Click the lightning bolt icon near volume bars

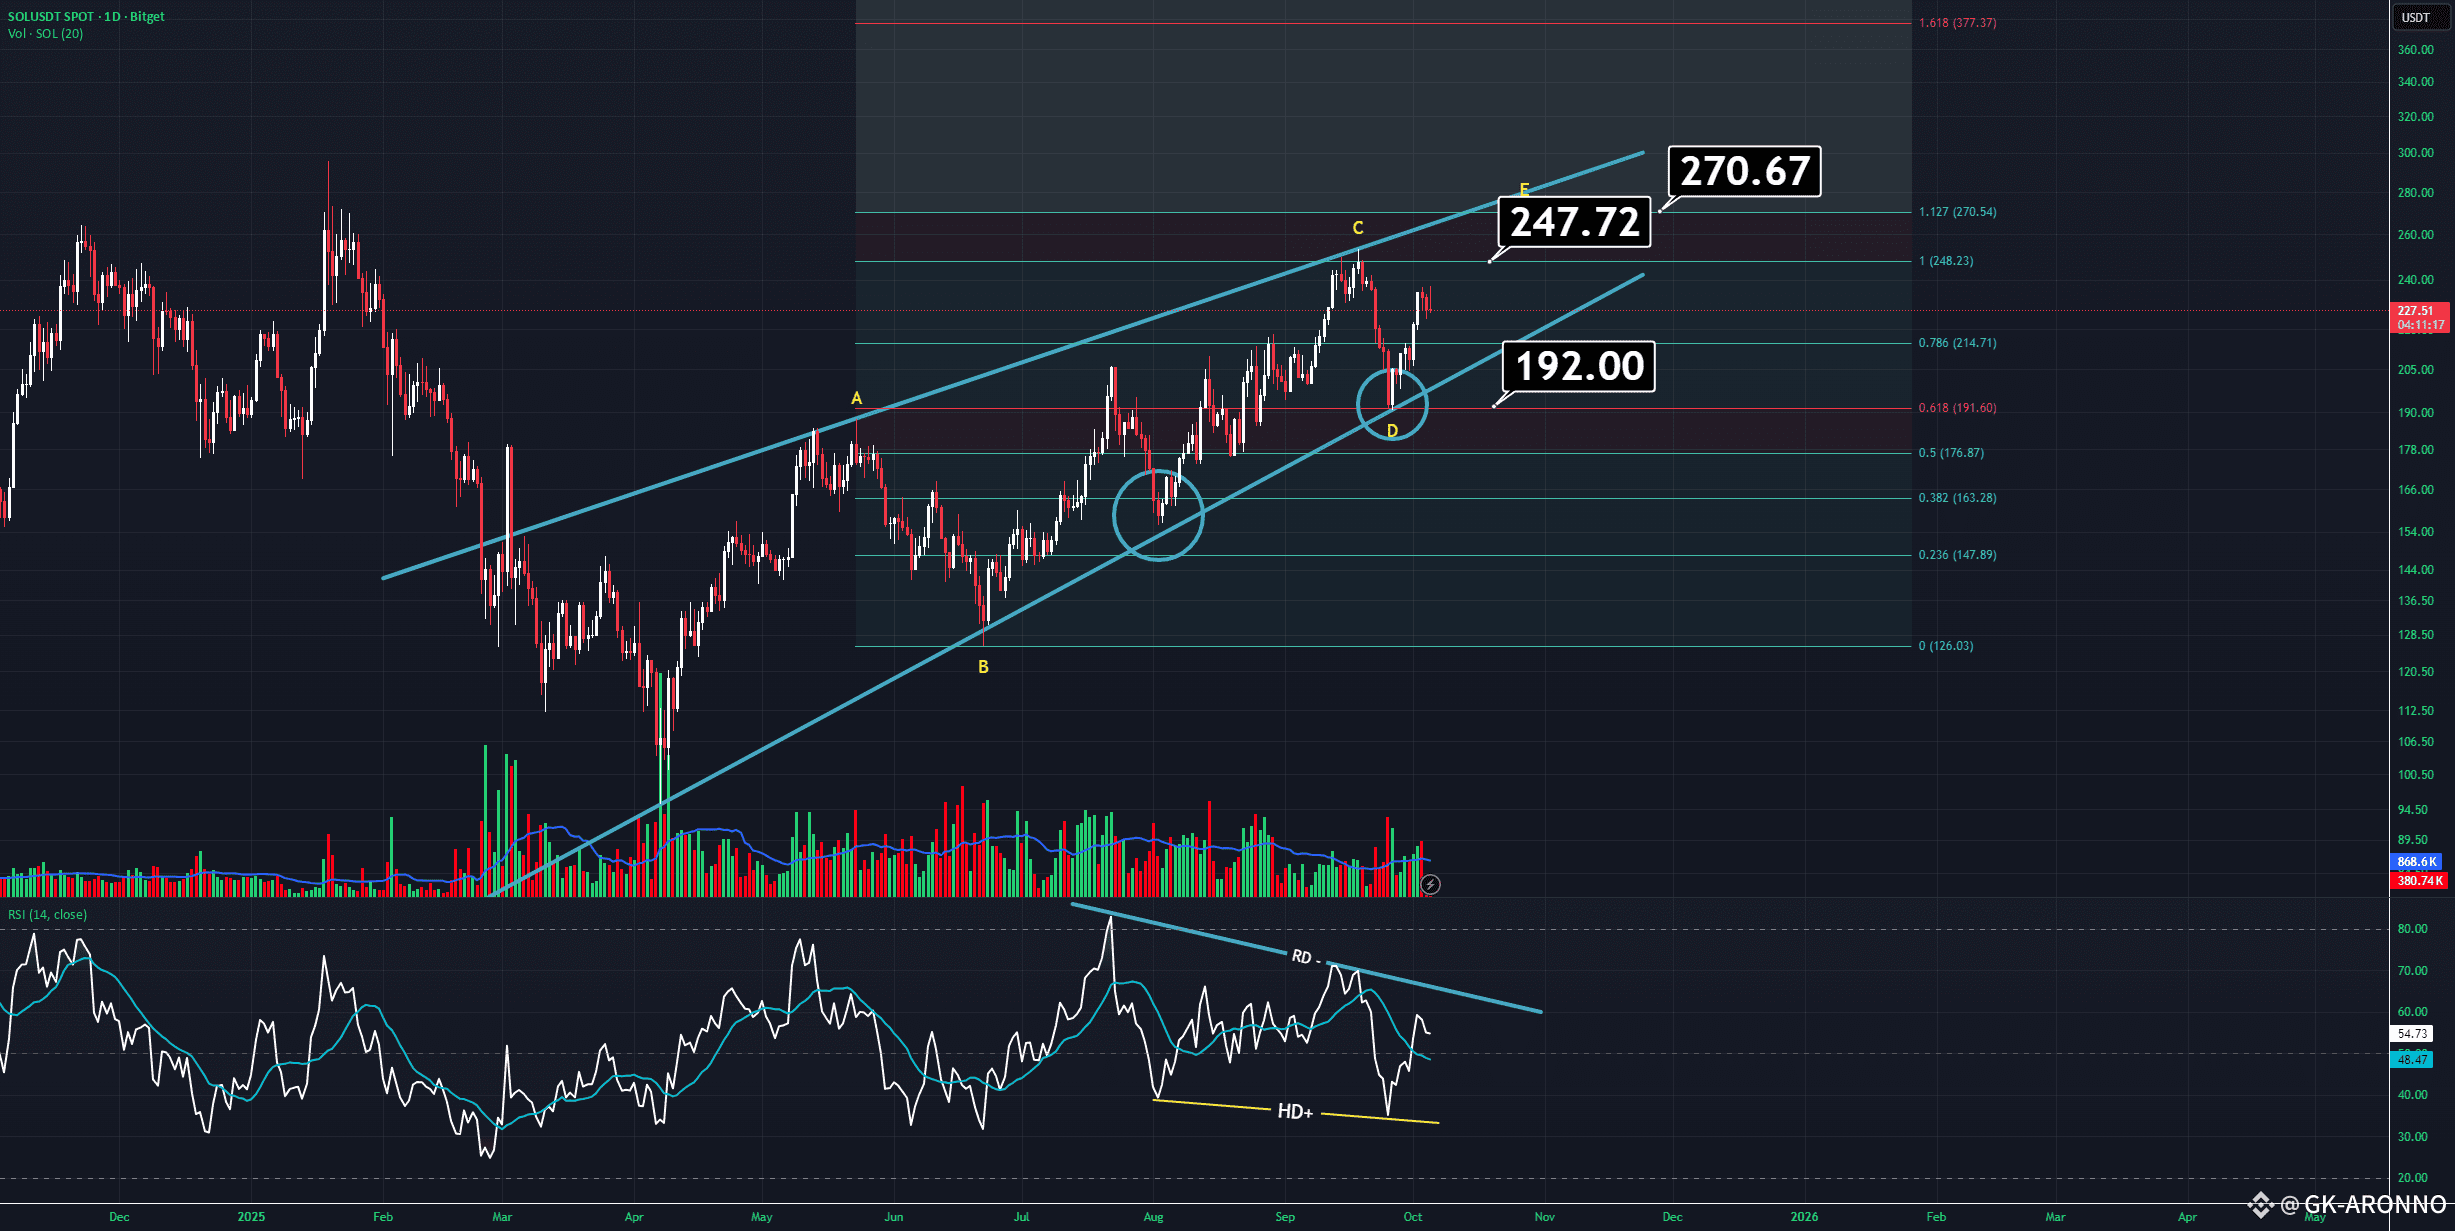pos(1430,884)
